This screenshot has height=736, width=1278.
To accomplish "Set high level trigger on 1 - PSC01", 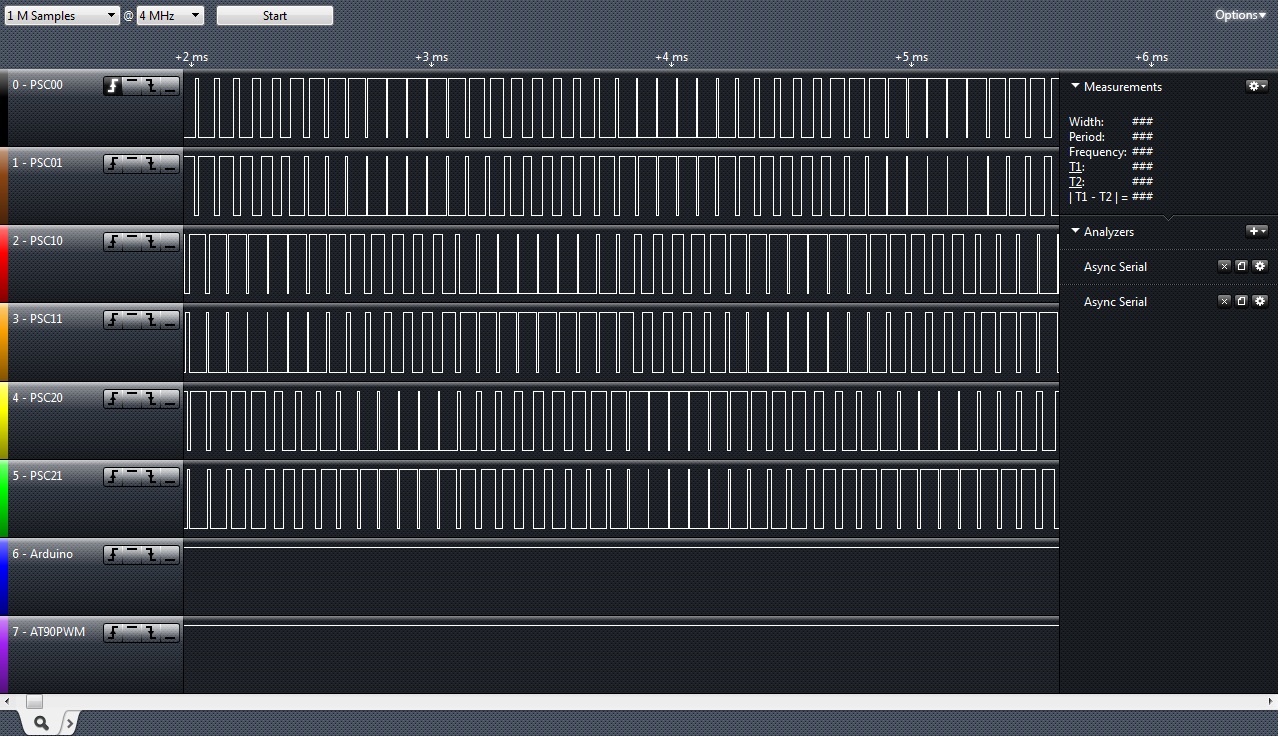I will (132, 164).
